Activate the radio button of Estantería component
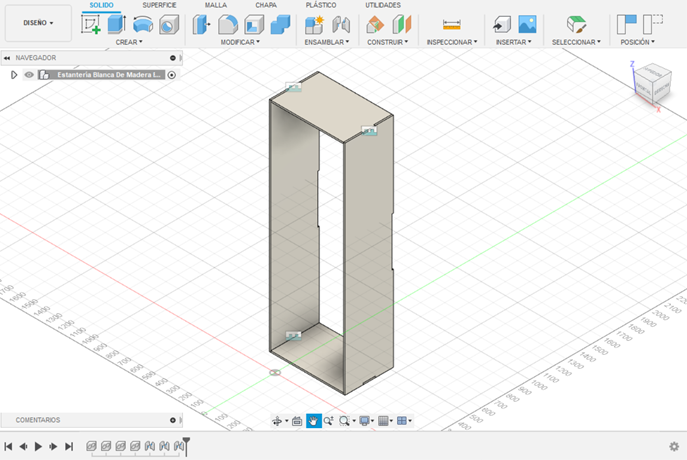This screenshot has height=460, width=687. (172, 75)
